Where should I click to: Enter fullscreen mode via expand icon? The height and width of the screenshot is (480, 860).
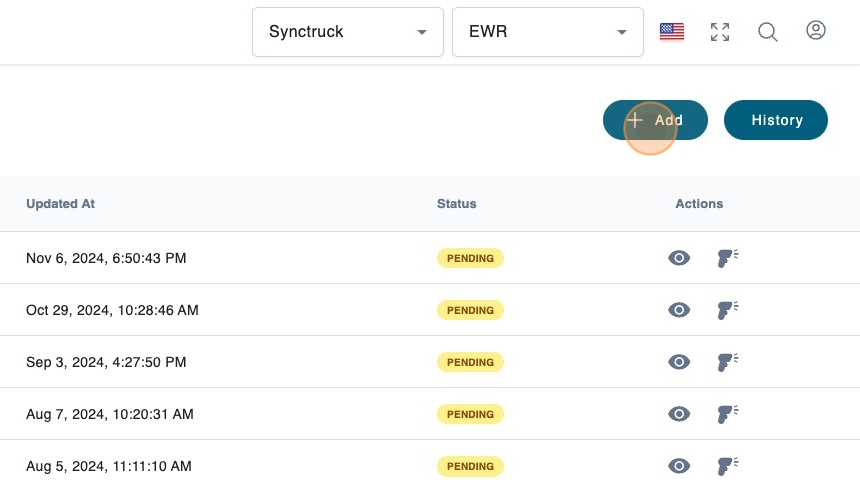(x=719, y=32)
